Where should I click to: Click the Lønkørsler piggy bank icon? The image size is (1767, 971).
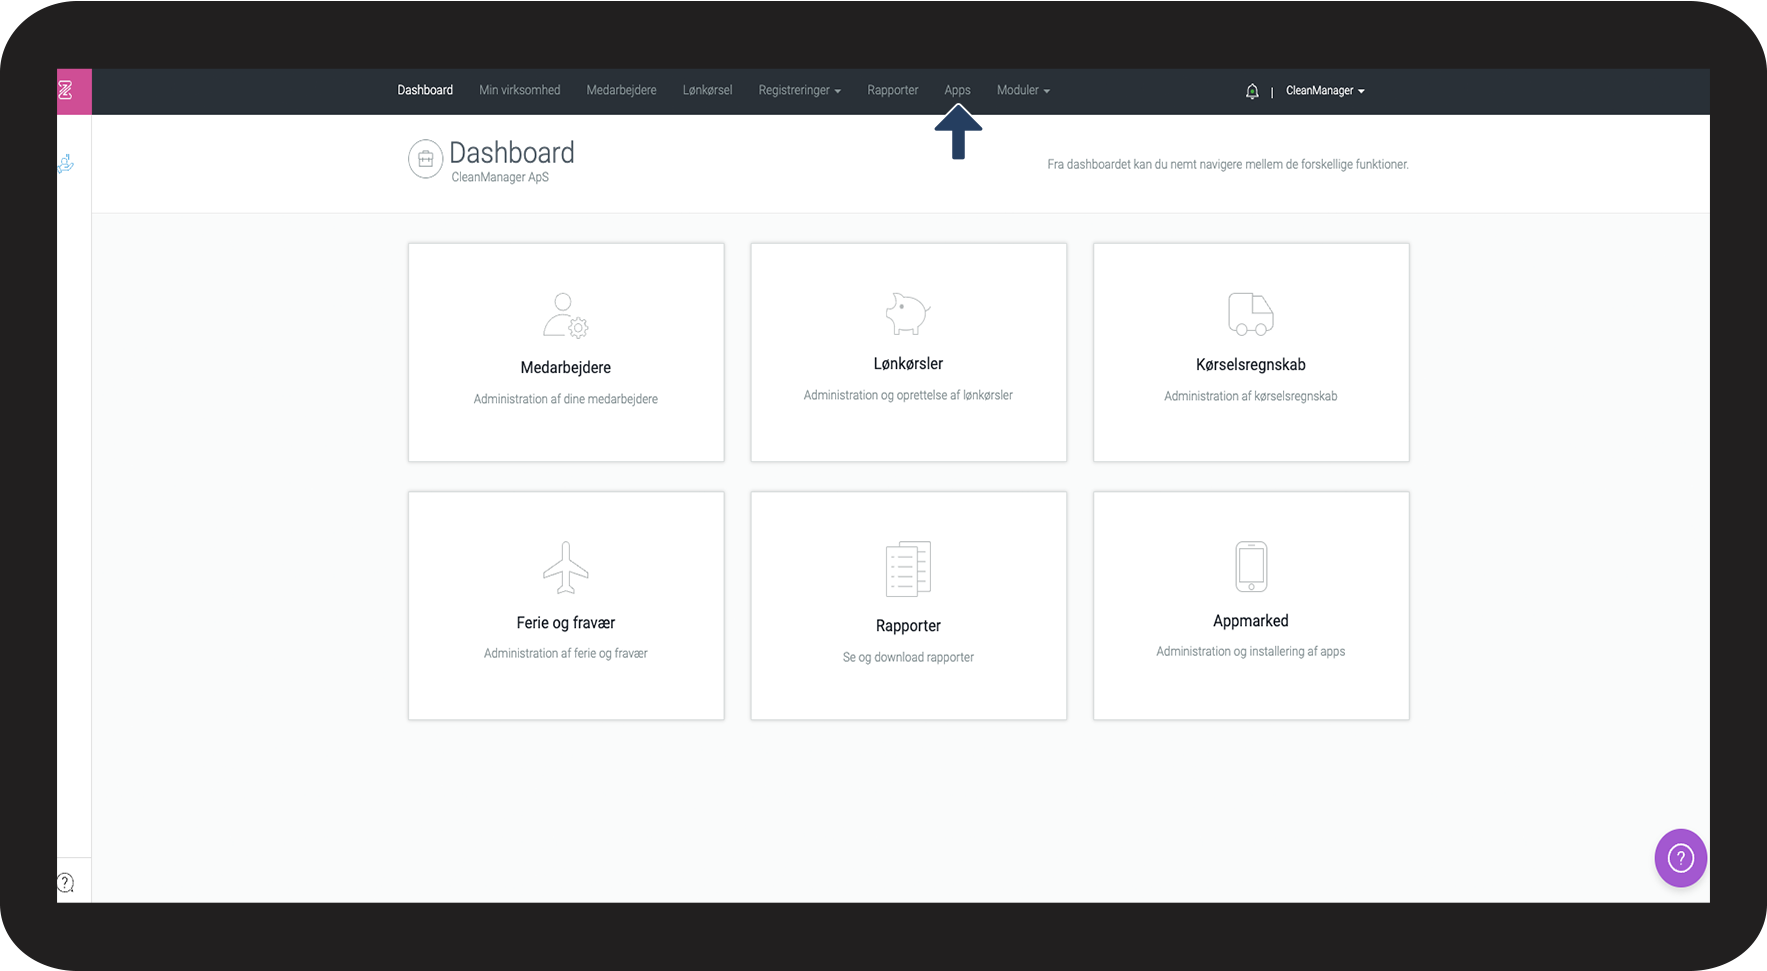coord(908,313)
